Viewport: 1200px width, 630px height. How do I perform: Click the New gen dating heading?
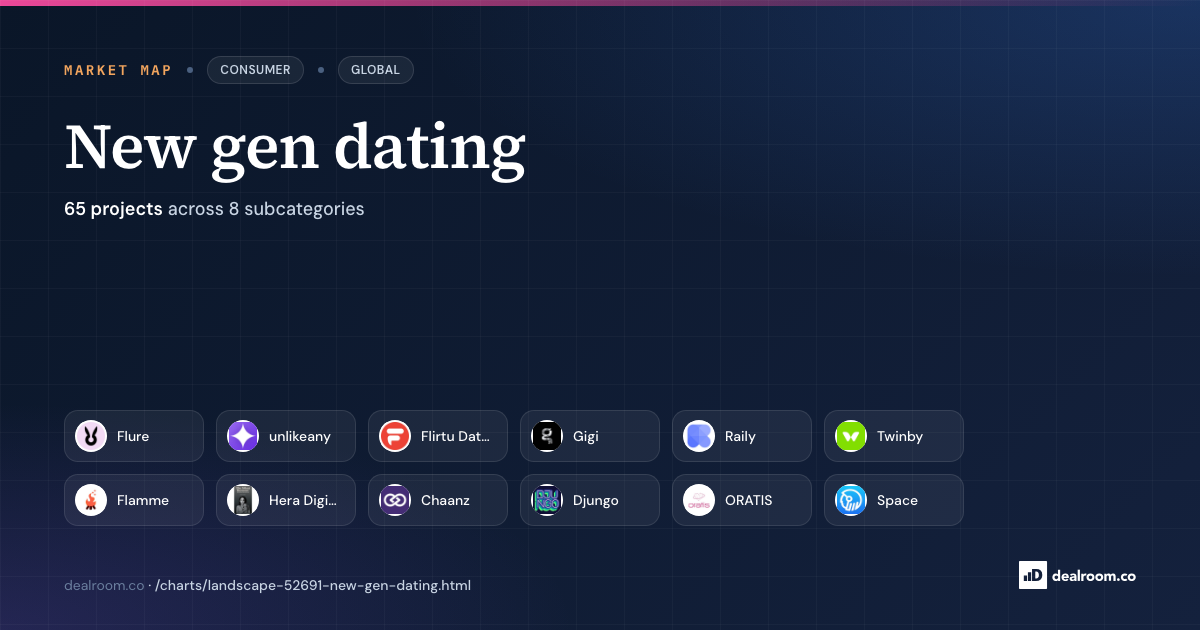295,148
